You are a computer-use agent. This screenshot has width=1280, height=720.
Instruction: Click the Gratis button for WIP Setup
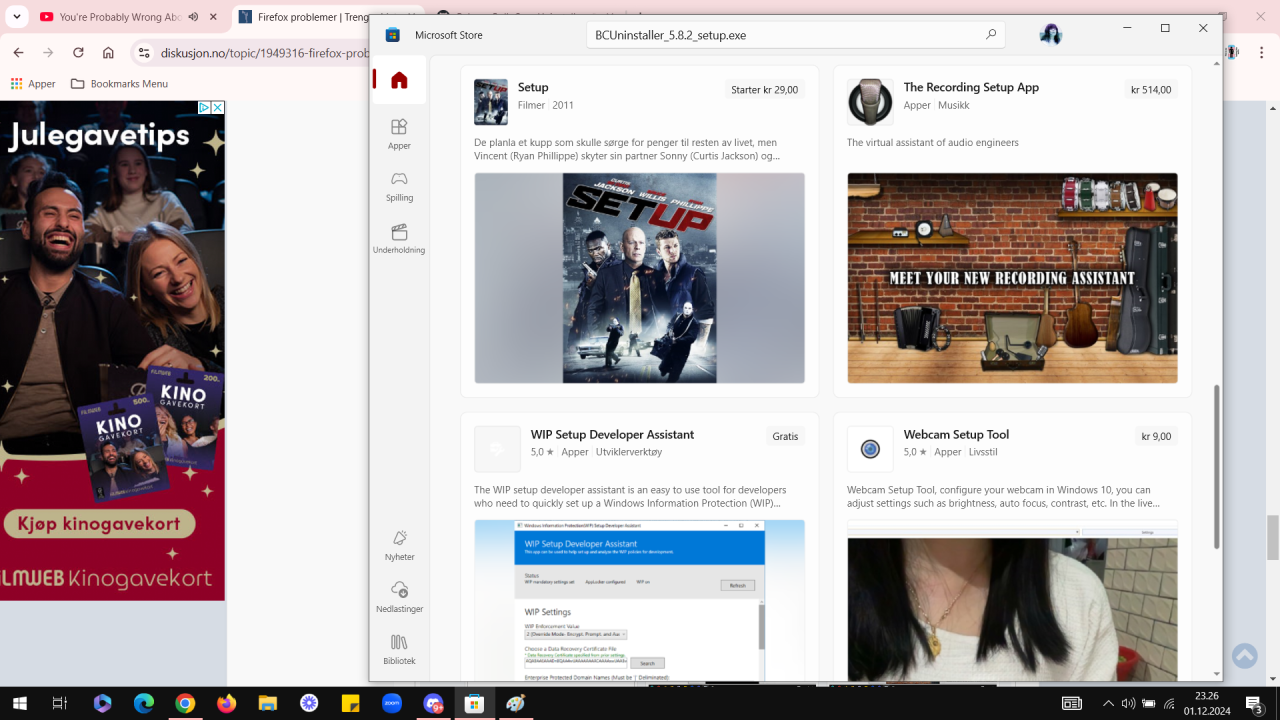(x=785, y=436)
